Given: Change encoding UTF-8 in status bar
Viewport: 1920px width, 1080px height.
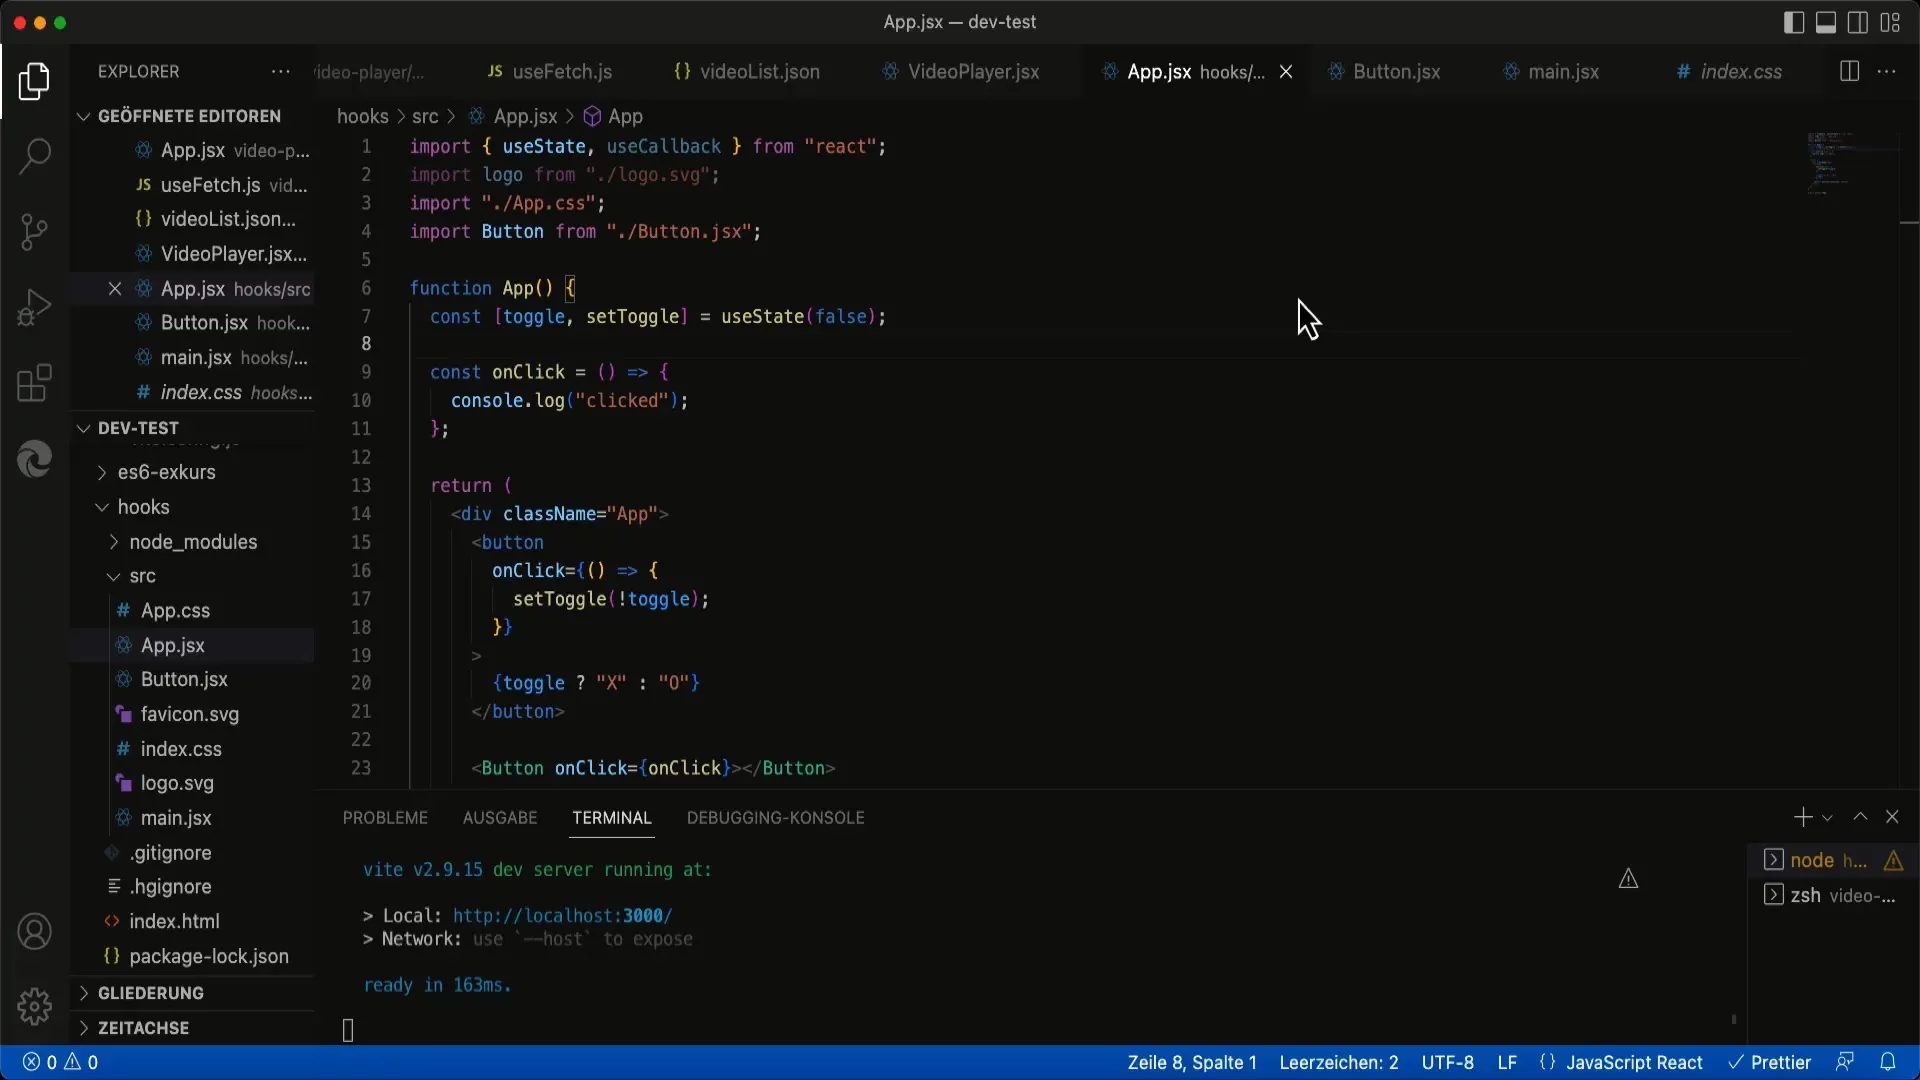Looking at the screenshot, I should tap(1448, 1062).
